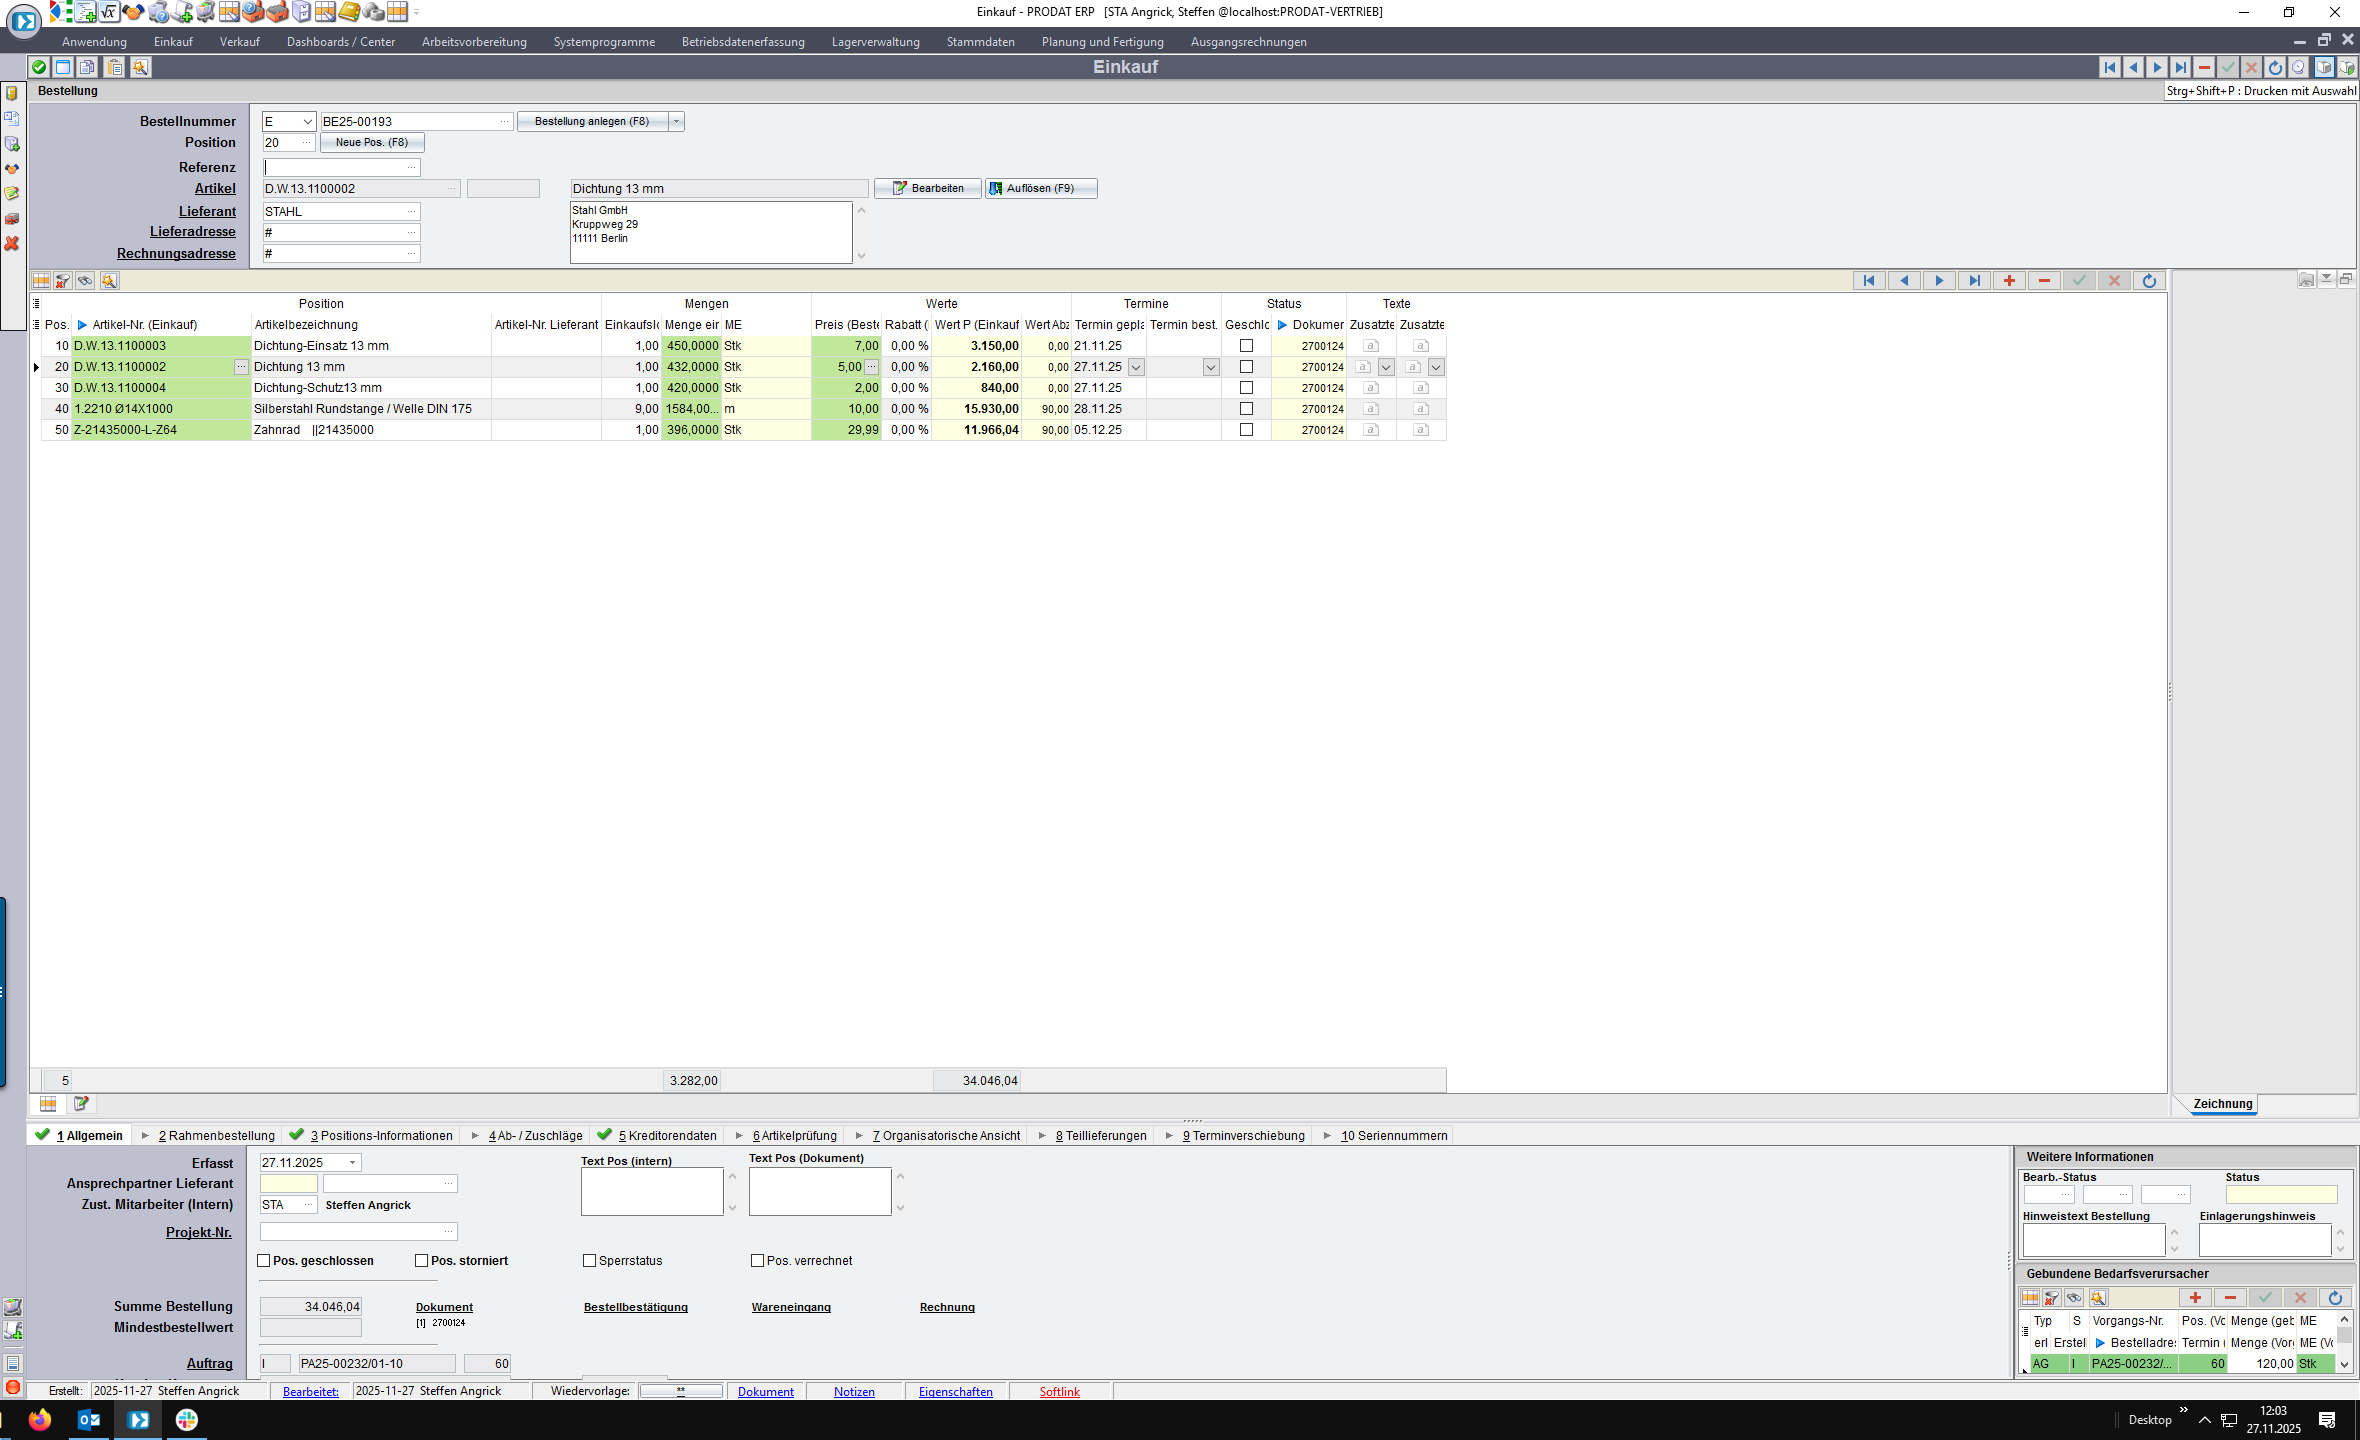Click the clear-filter funnel icon above the positions grid
This screenshot has height=1440, width=2360.
click(63, 281)
